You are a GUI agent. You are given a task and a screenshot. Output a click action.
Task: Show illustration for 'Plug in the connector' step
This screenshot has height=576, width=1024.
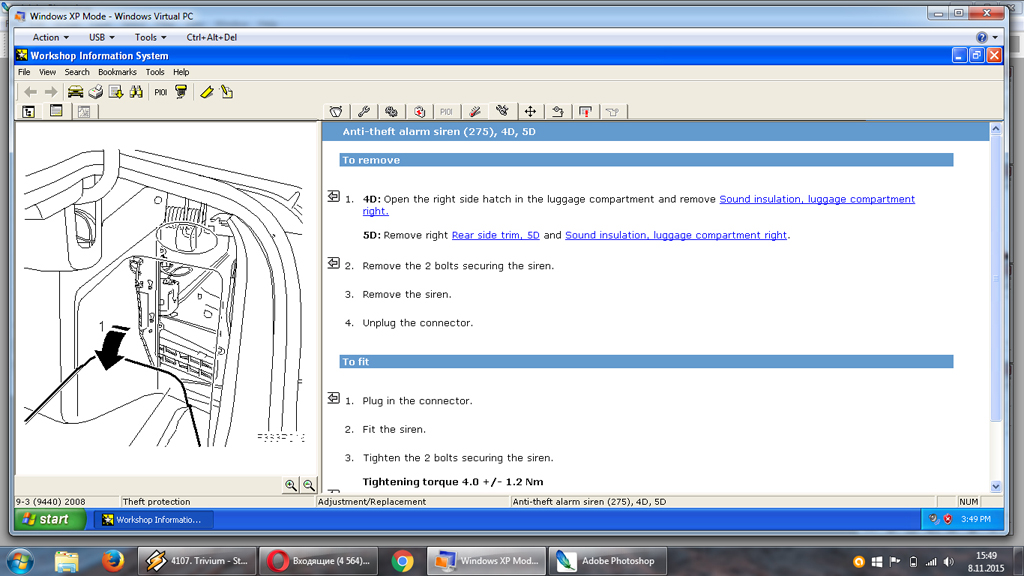point(334,398)
